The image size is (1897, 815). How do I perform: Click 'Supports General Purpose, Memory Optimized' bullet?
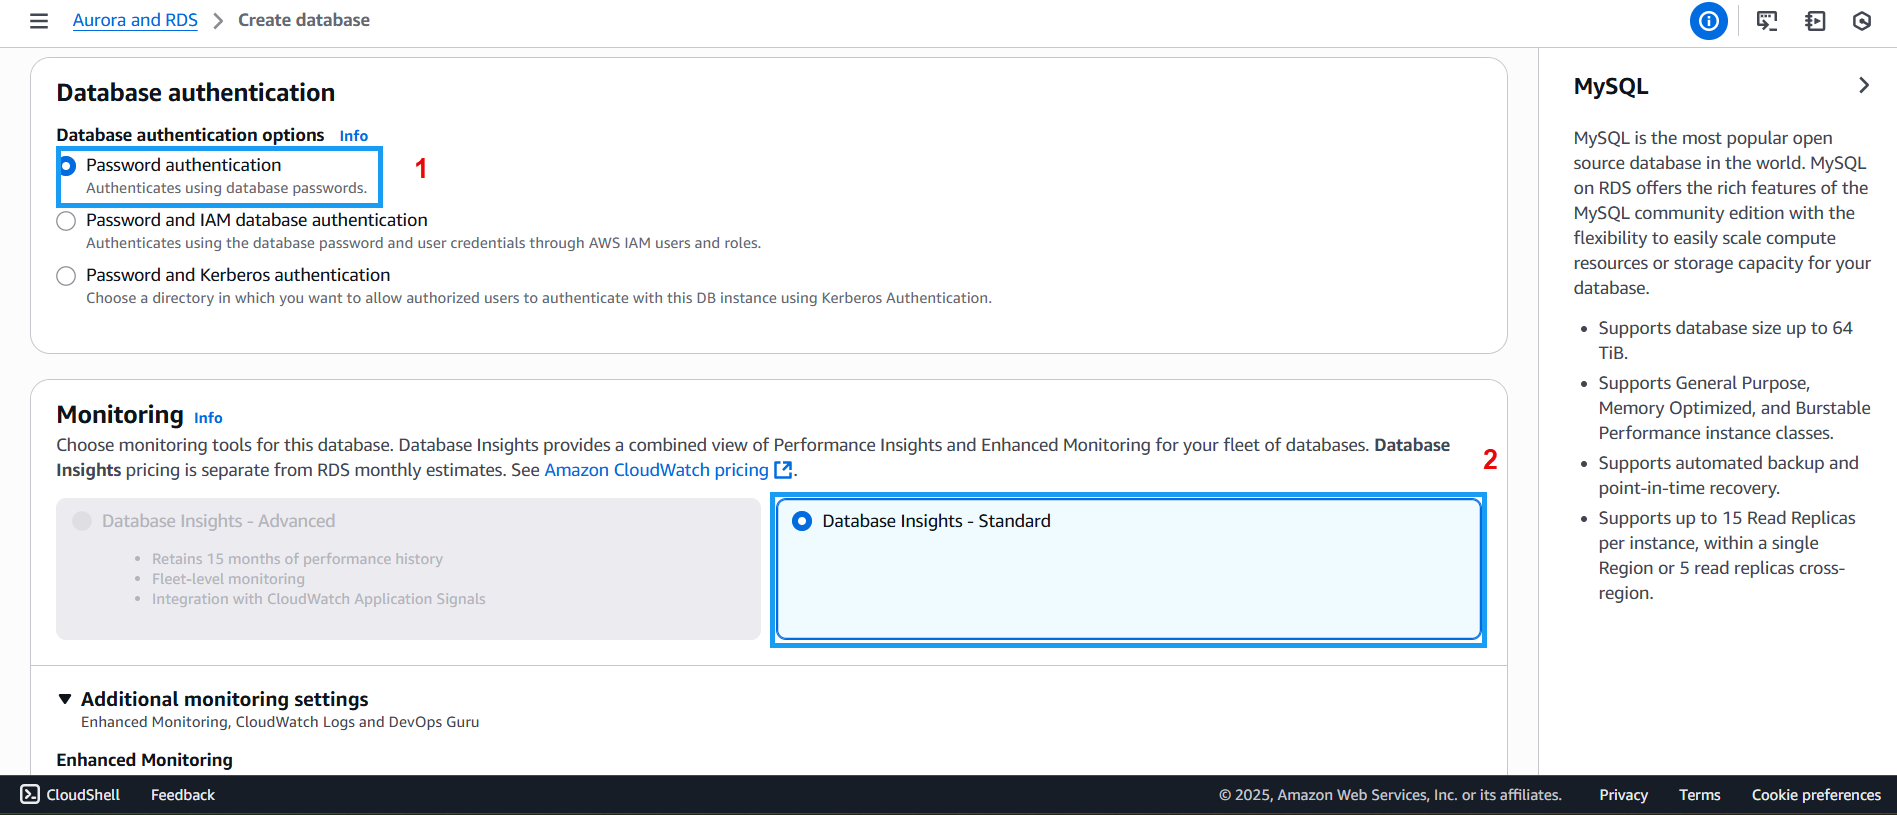1734,408
